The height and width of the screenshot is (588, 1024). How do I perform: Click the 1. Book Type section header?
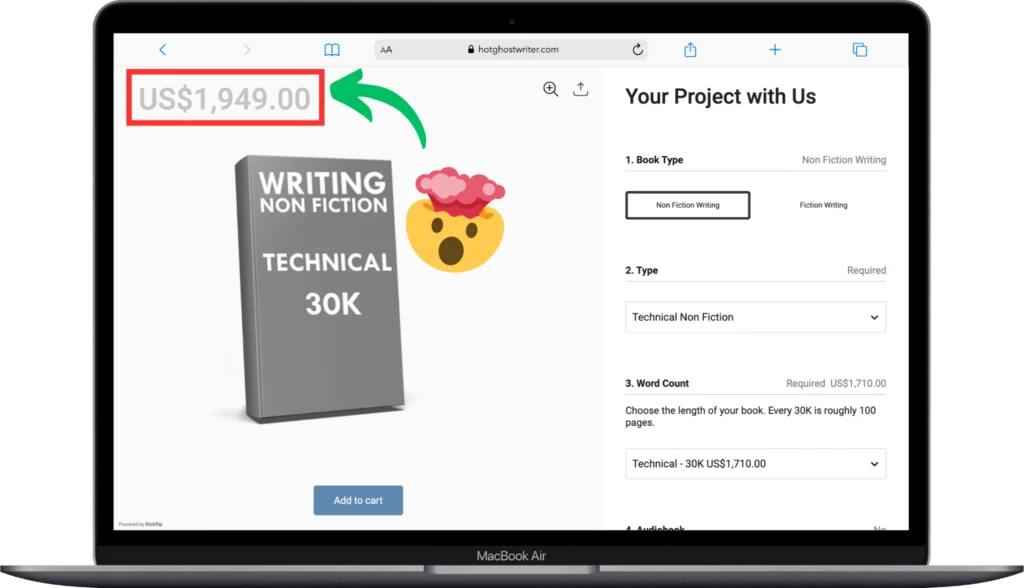coord(654,159)
